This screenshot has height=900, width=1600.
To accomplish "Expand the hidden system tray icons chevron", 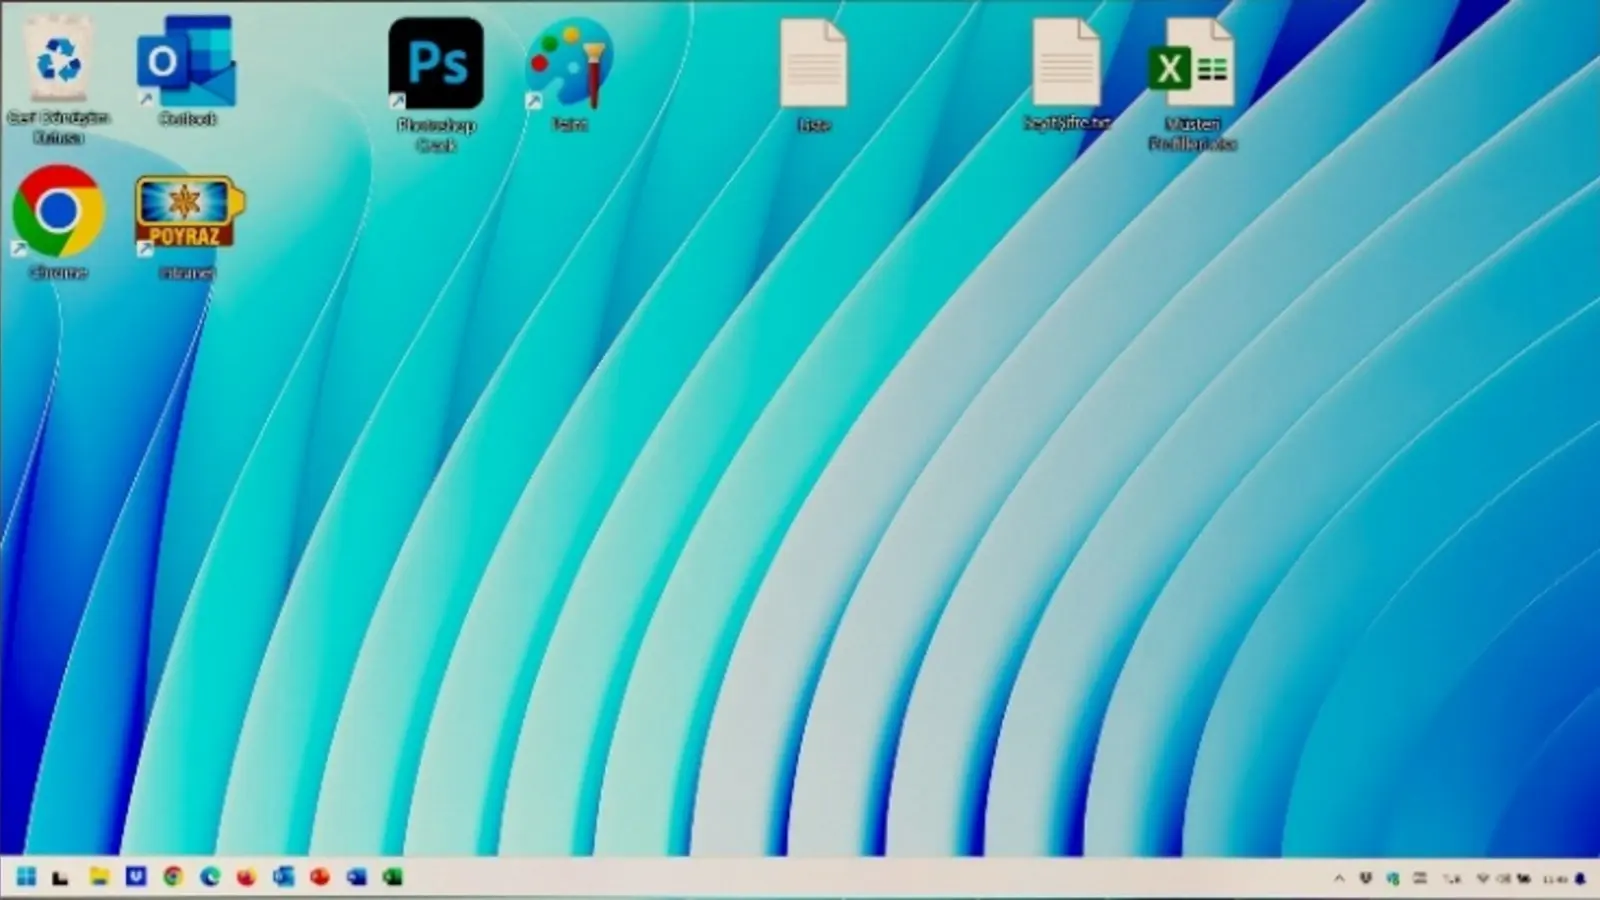I will point(1339,878).
